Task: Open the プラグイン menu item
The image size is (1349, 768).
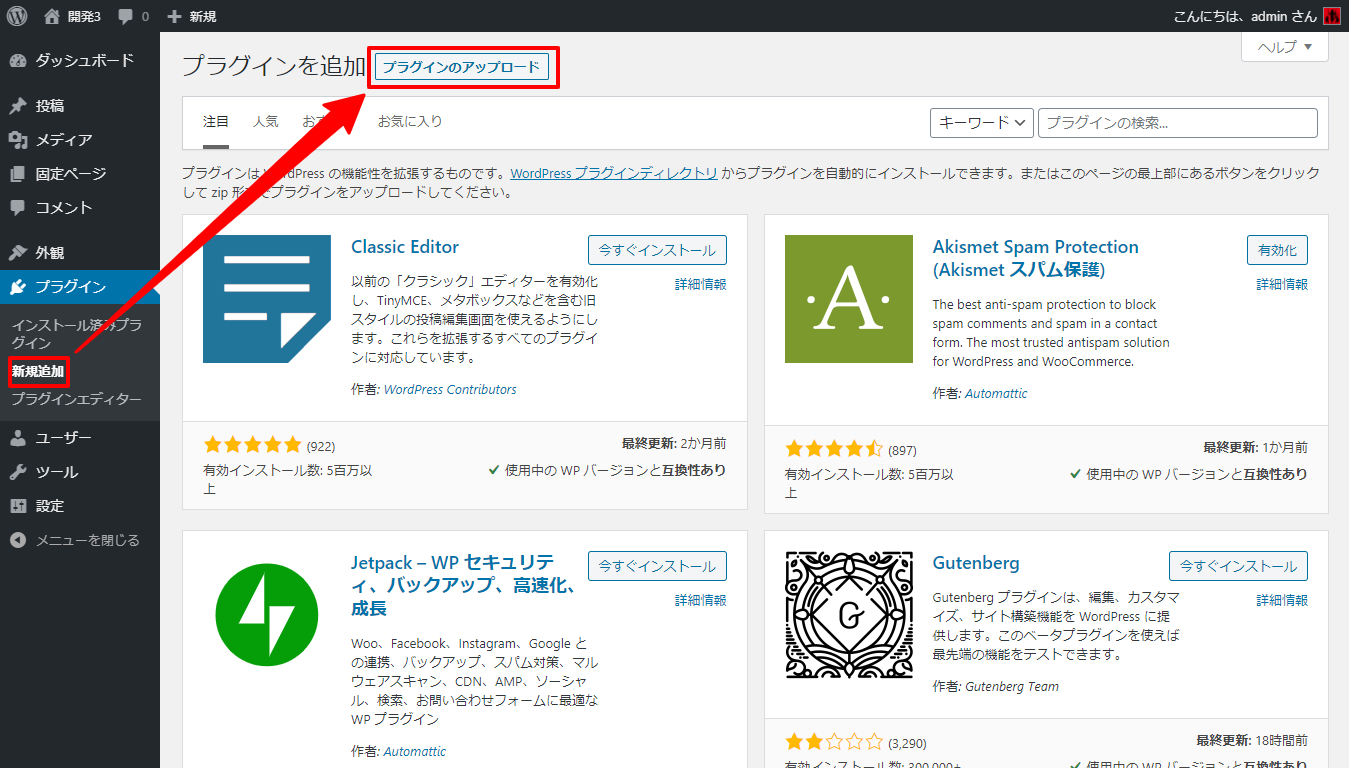Action: (x=80, y=287)
